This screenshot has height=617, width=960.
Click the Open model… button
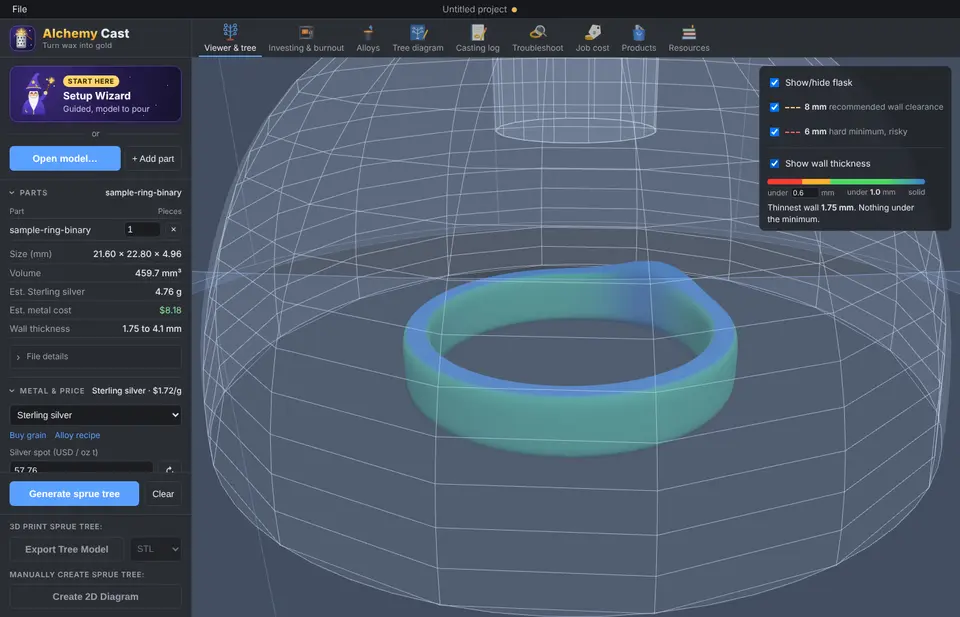[x=65, y=159]
